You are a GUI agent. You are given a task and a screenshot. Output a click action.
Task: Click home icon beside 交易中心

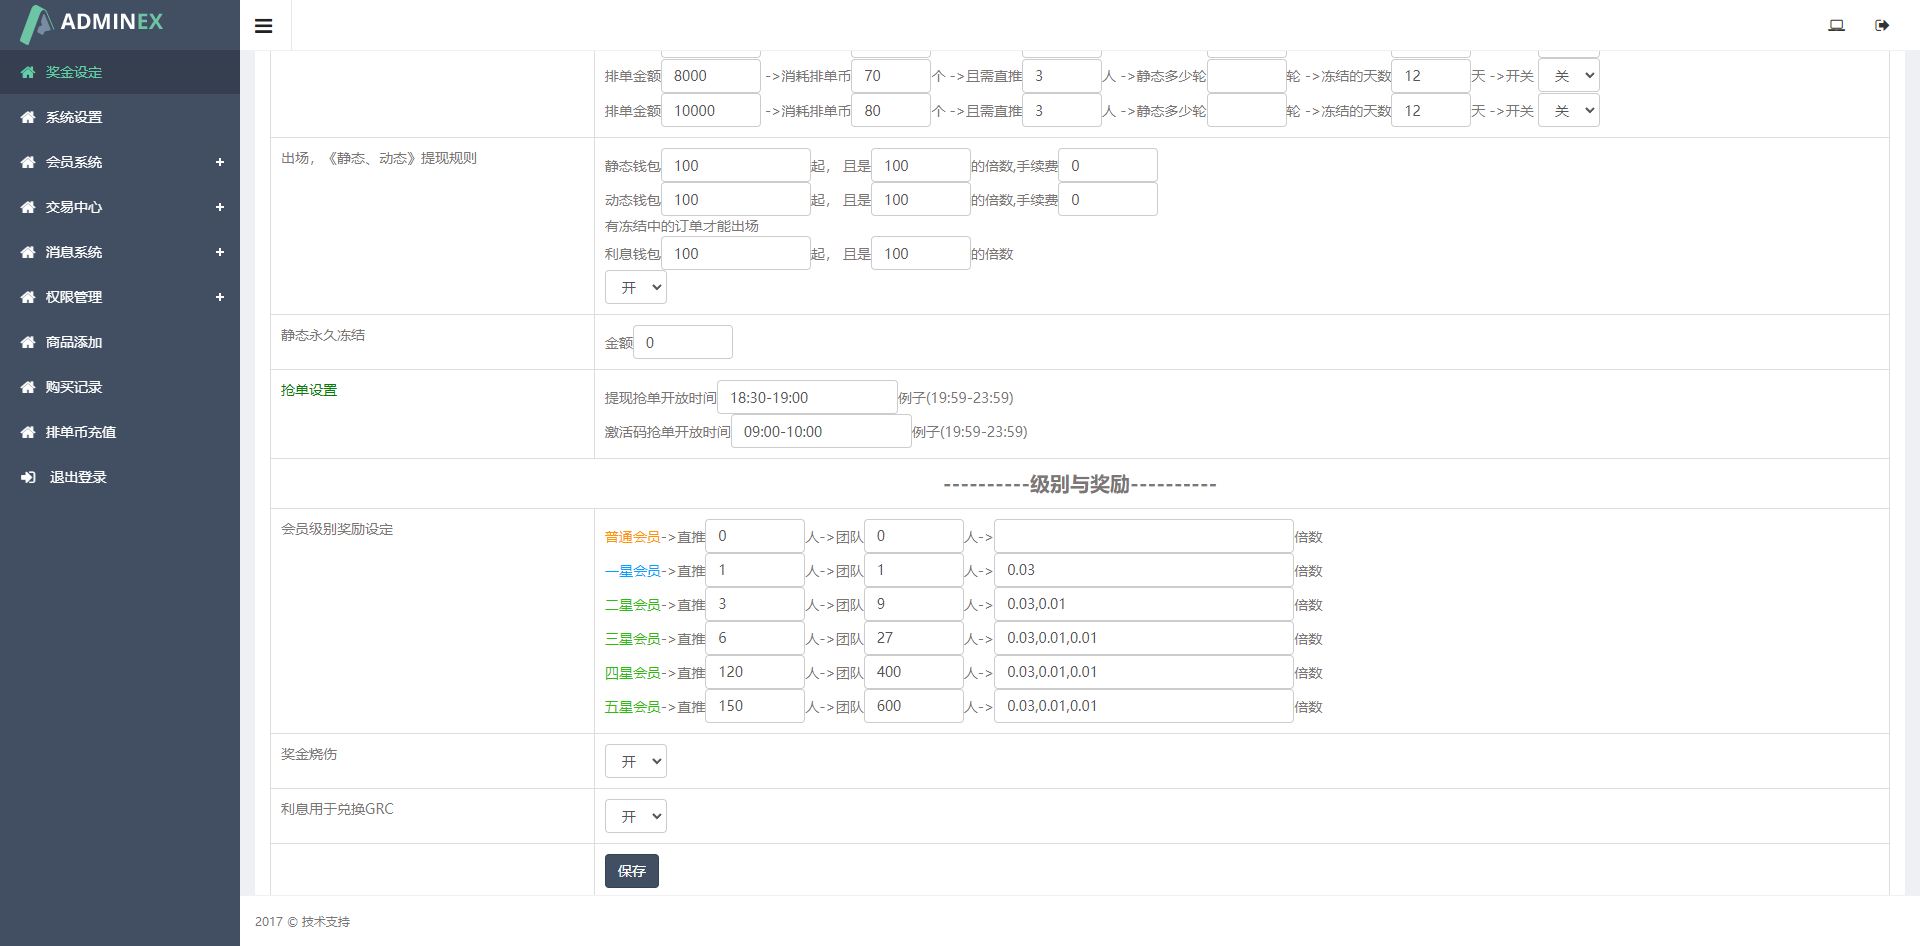point(28,207)
